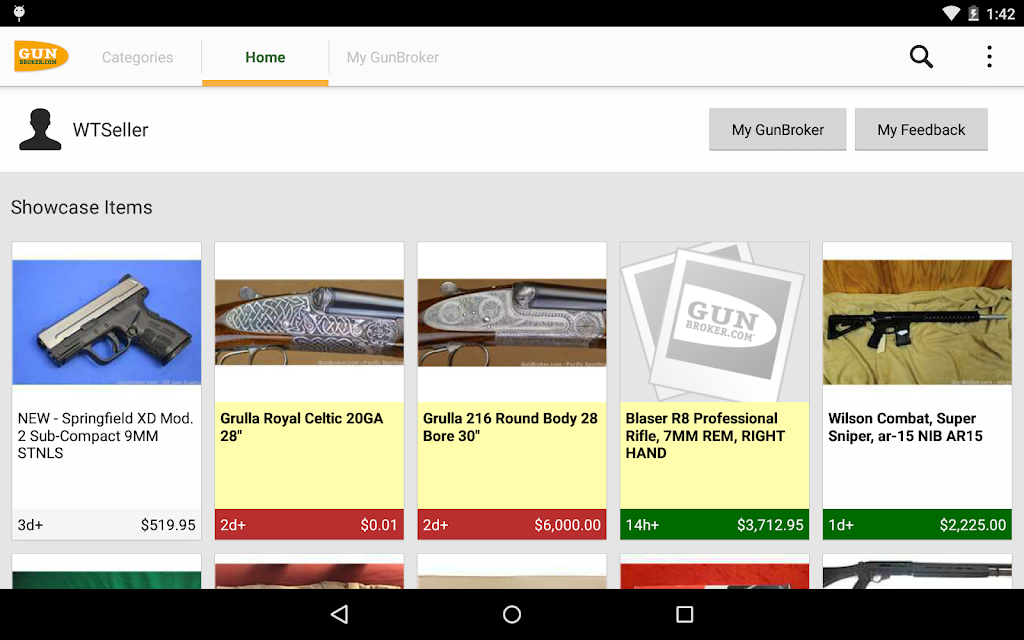Click the My Feedback button
The width and height of the screenshot is (1024, 640).
coord(921,129)
